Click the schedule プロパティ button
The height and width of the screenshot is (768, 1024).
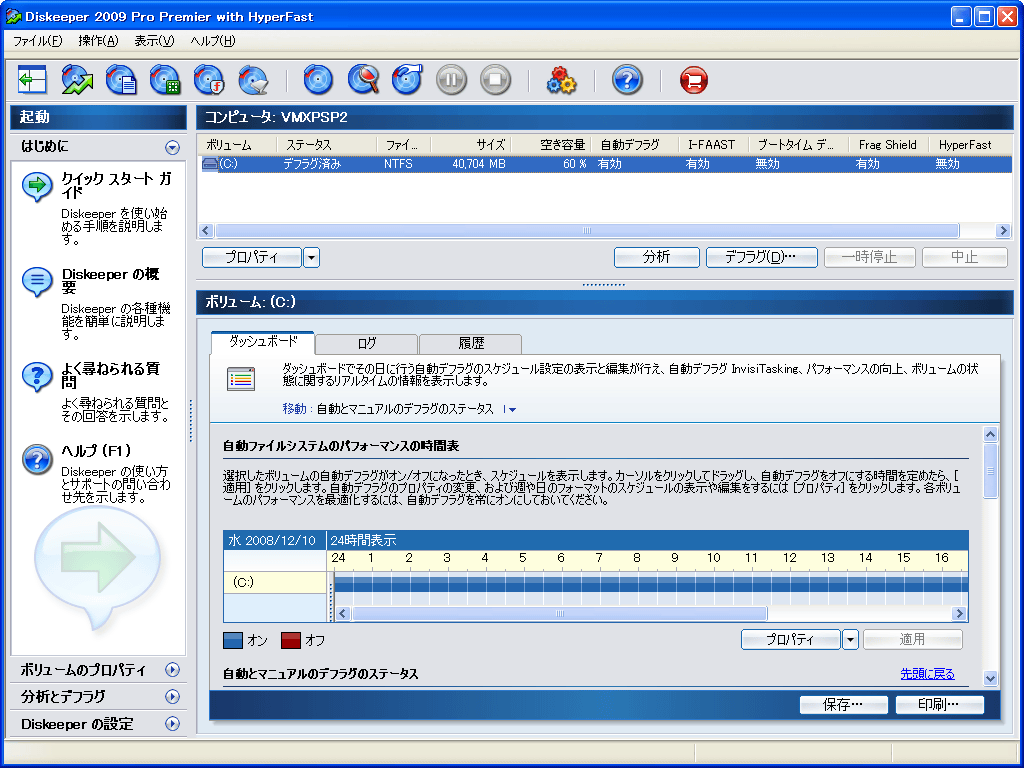click(x=790, y=639)
